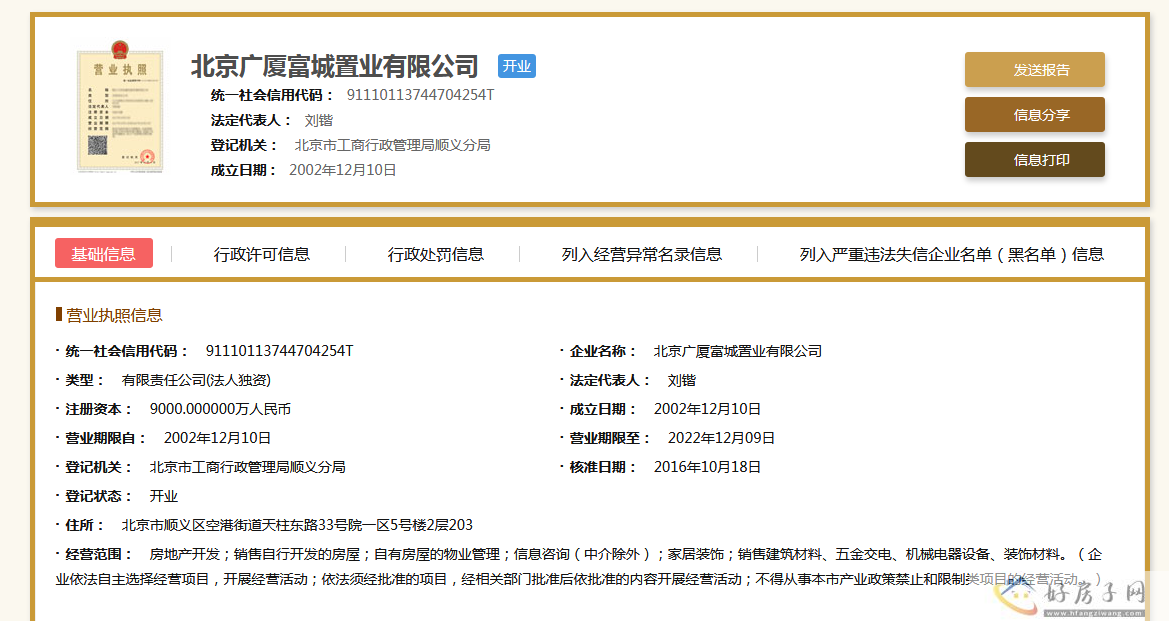Open the 行政处罚信息 tab

435,254
